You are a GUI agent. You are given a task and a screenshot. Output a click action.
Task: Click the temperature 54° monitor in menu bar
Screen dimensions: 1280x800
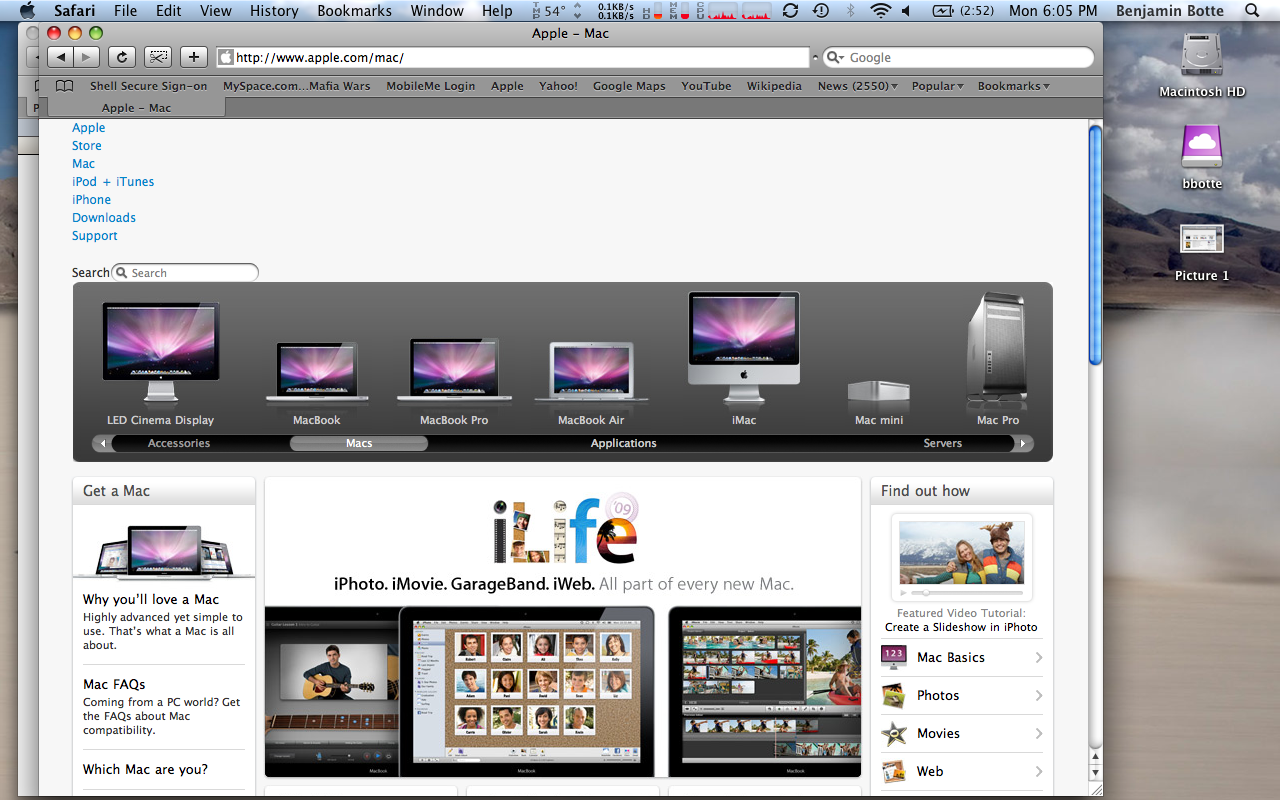pos(549,11)
